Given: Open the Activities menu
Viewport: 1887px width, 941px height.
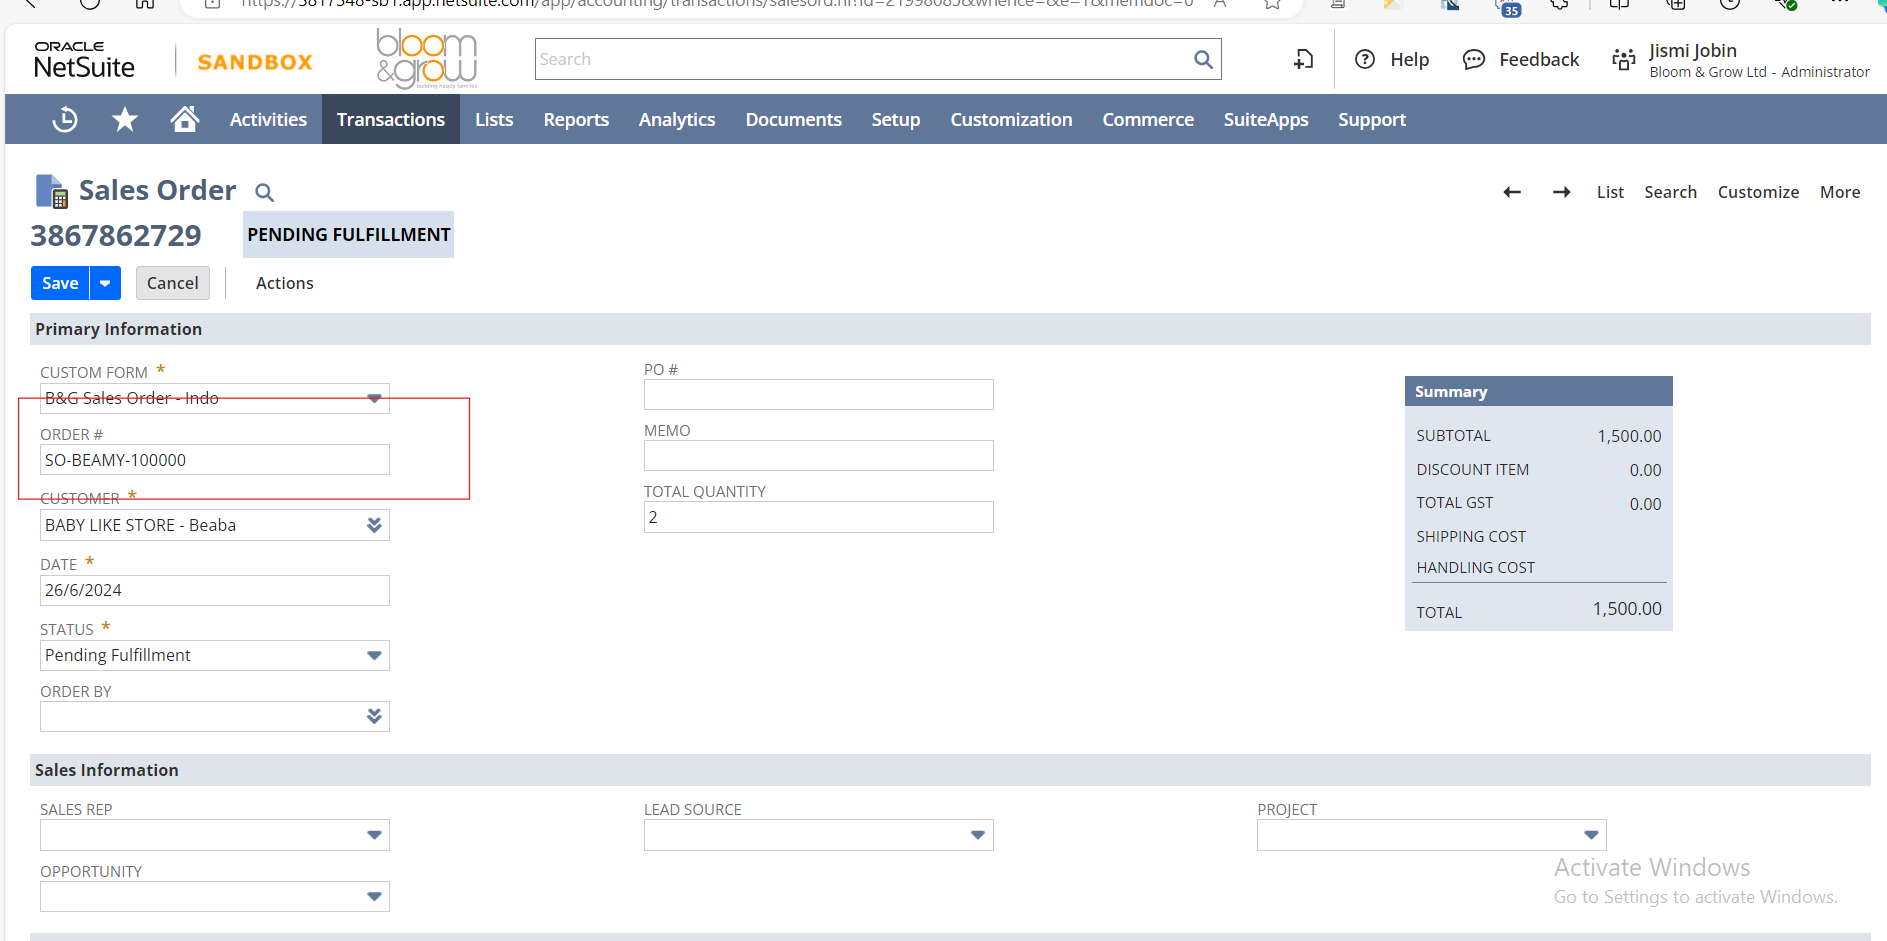Looking at the screenshot, I should pos(268,119).
